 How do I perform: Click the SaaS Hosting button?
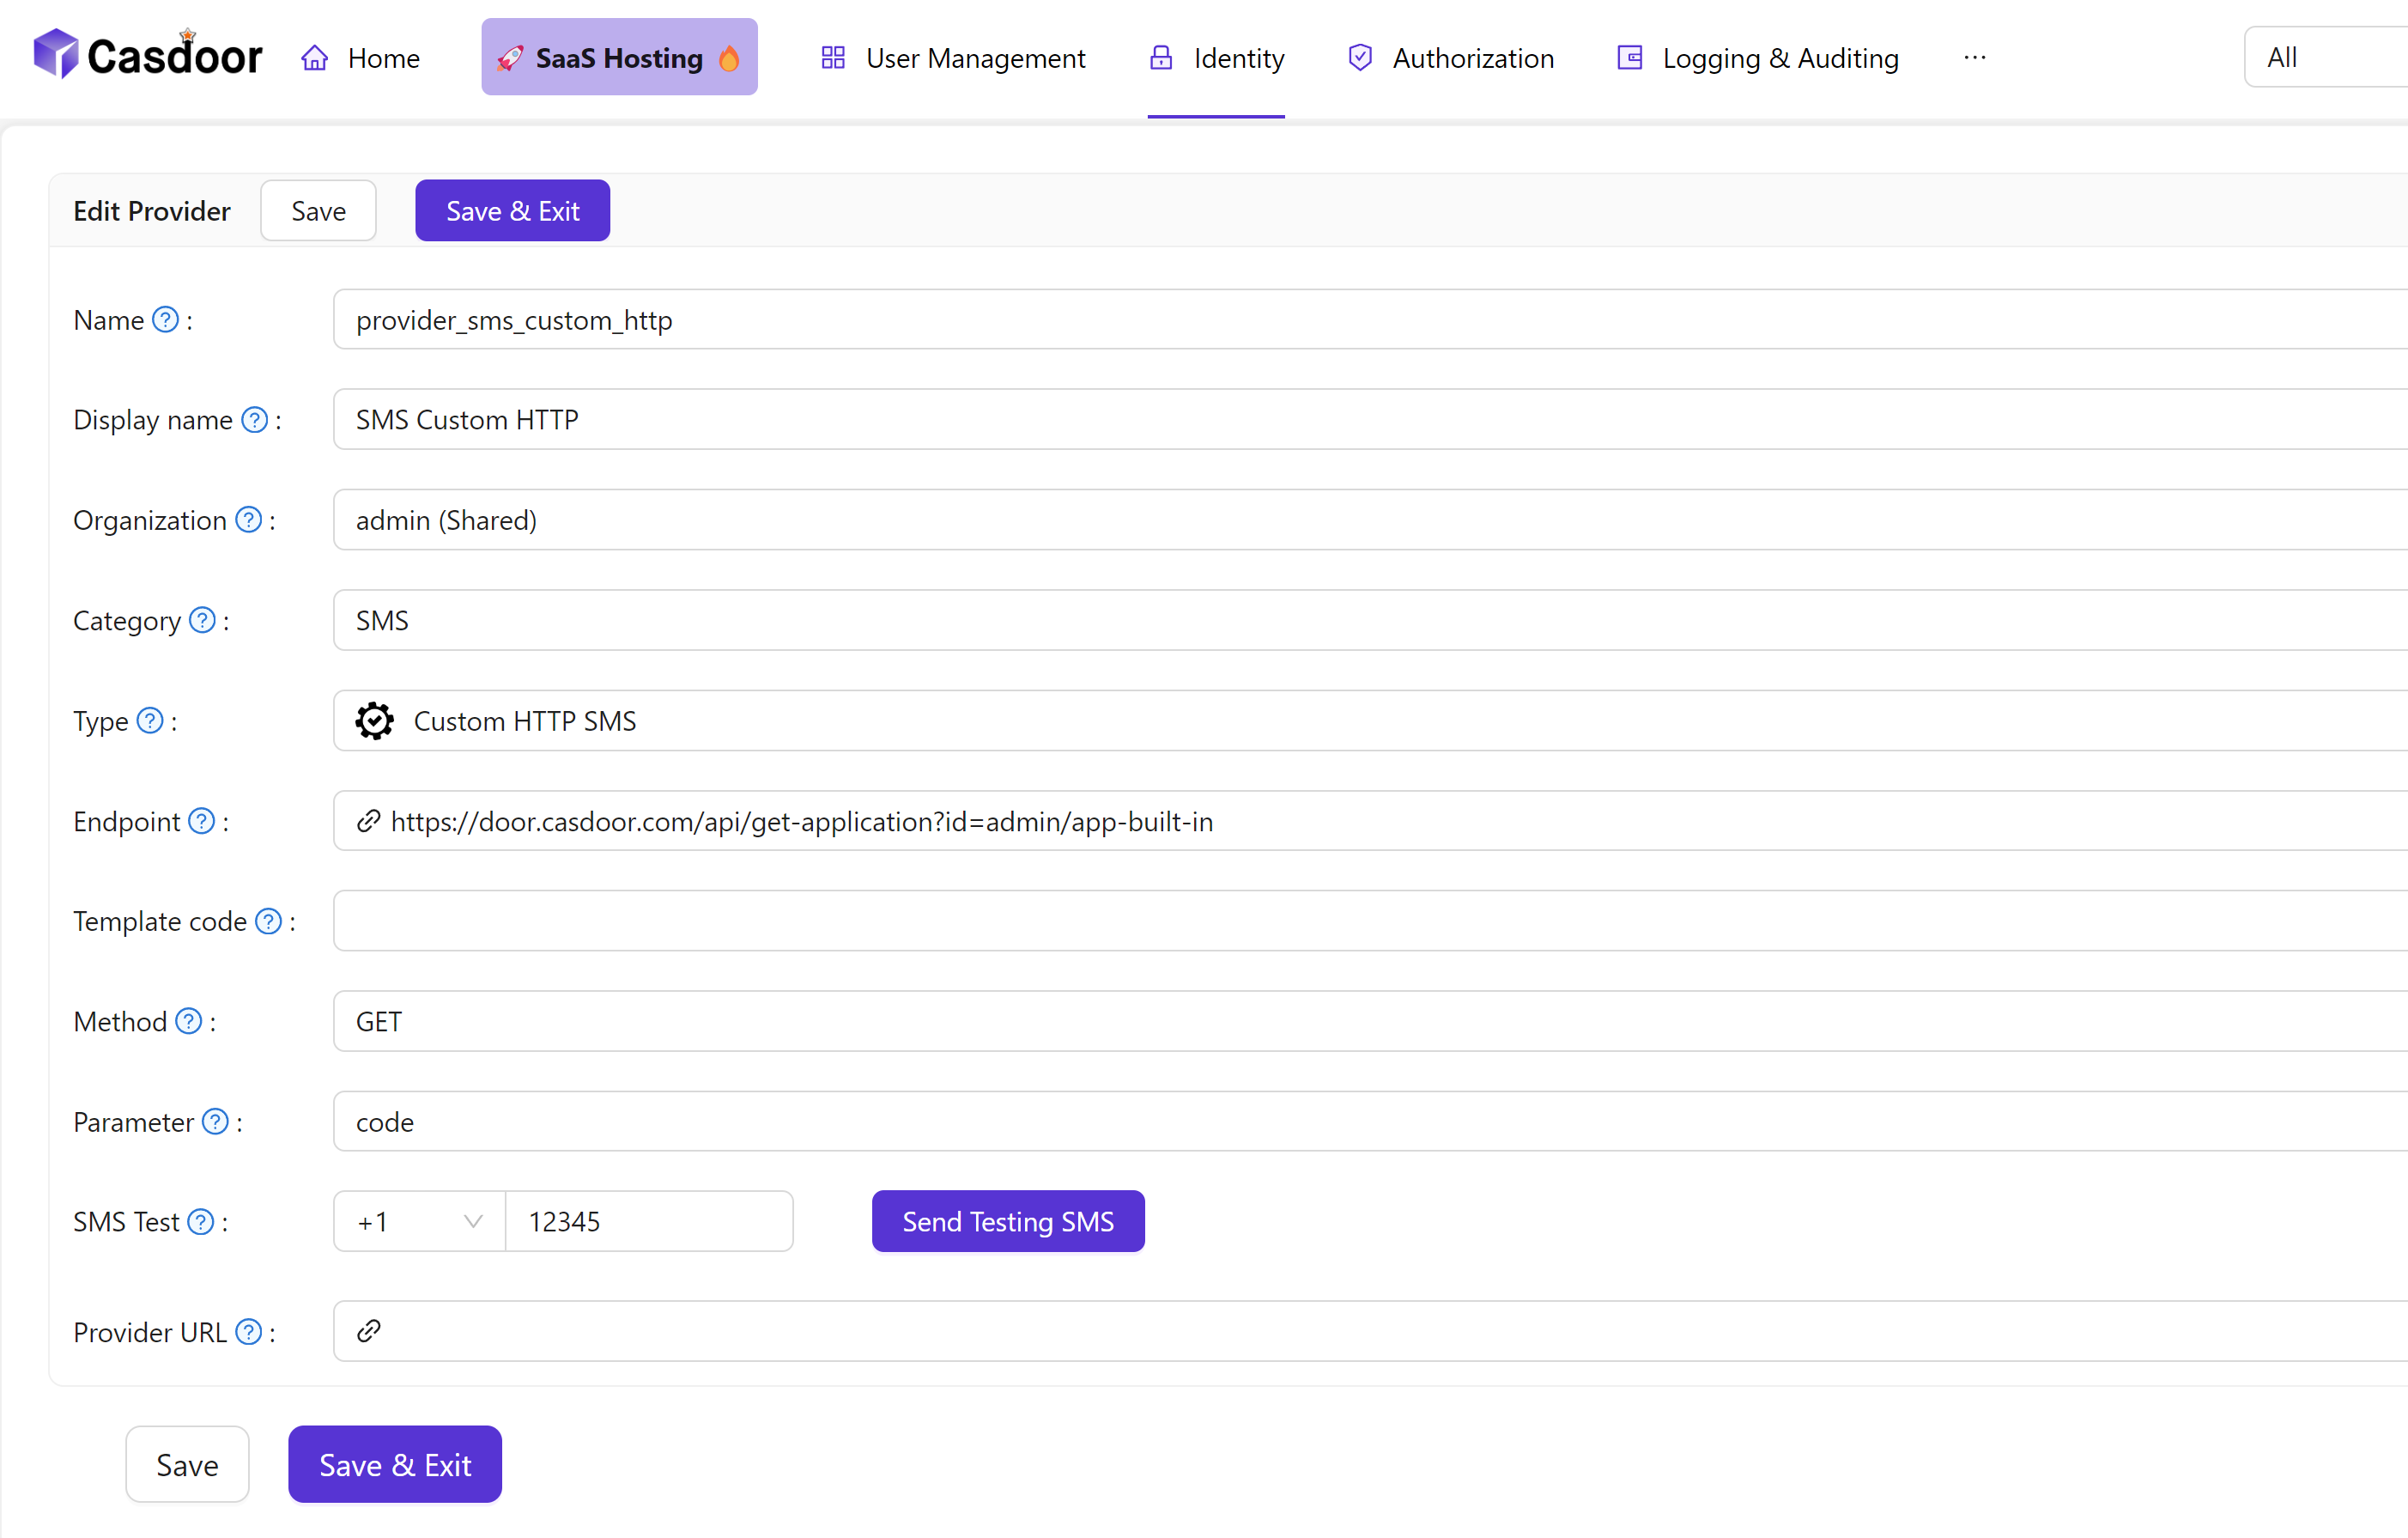[x=619, y=57]
